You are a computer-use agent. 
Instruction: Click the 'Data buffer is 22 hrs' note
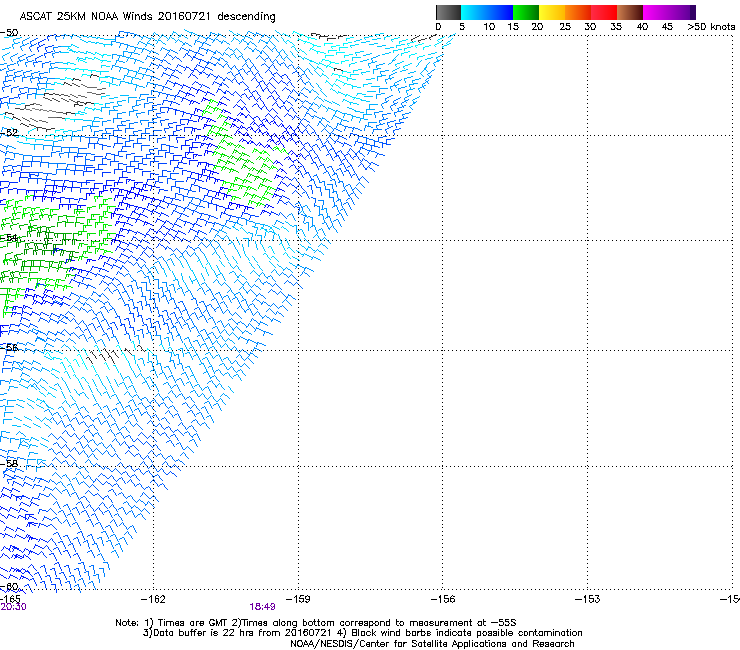coord(362,633)
